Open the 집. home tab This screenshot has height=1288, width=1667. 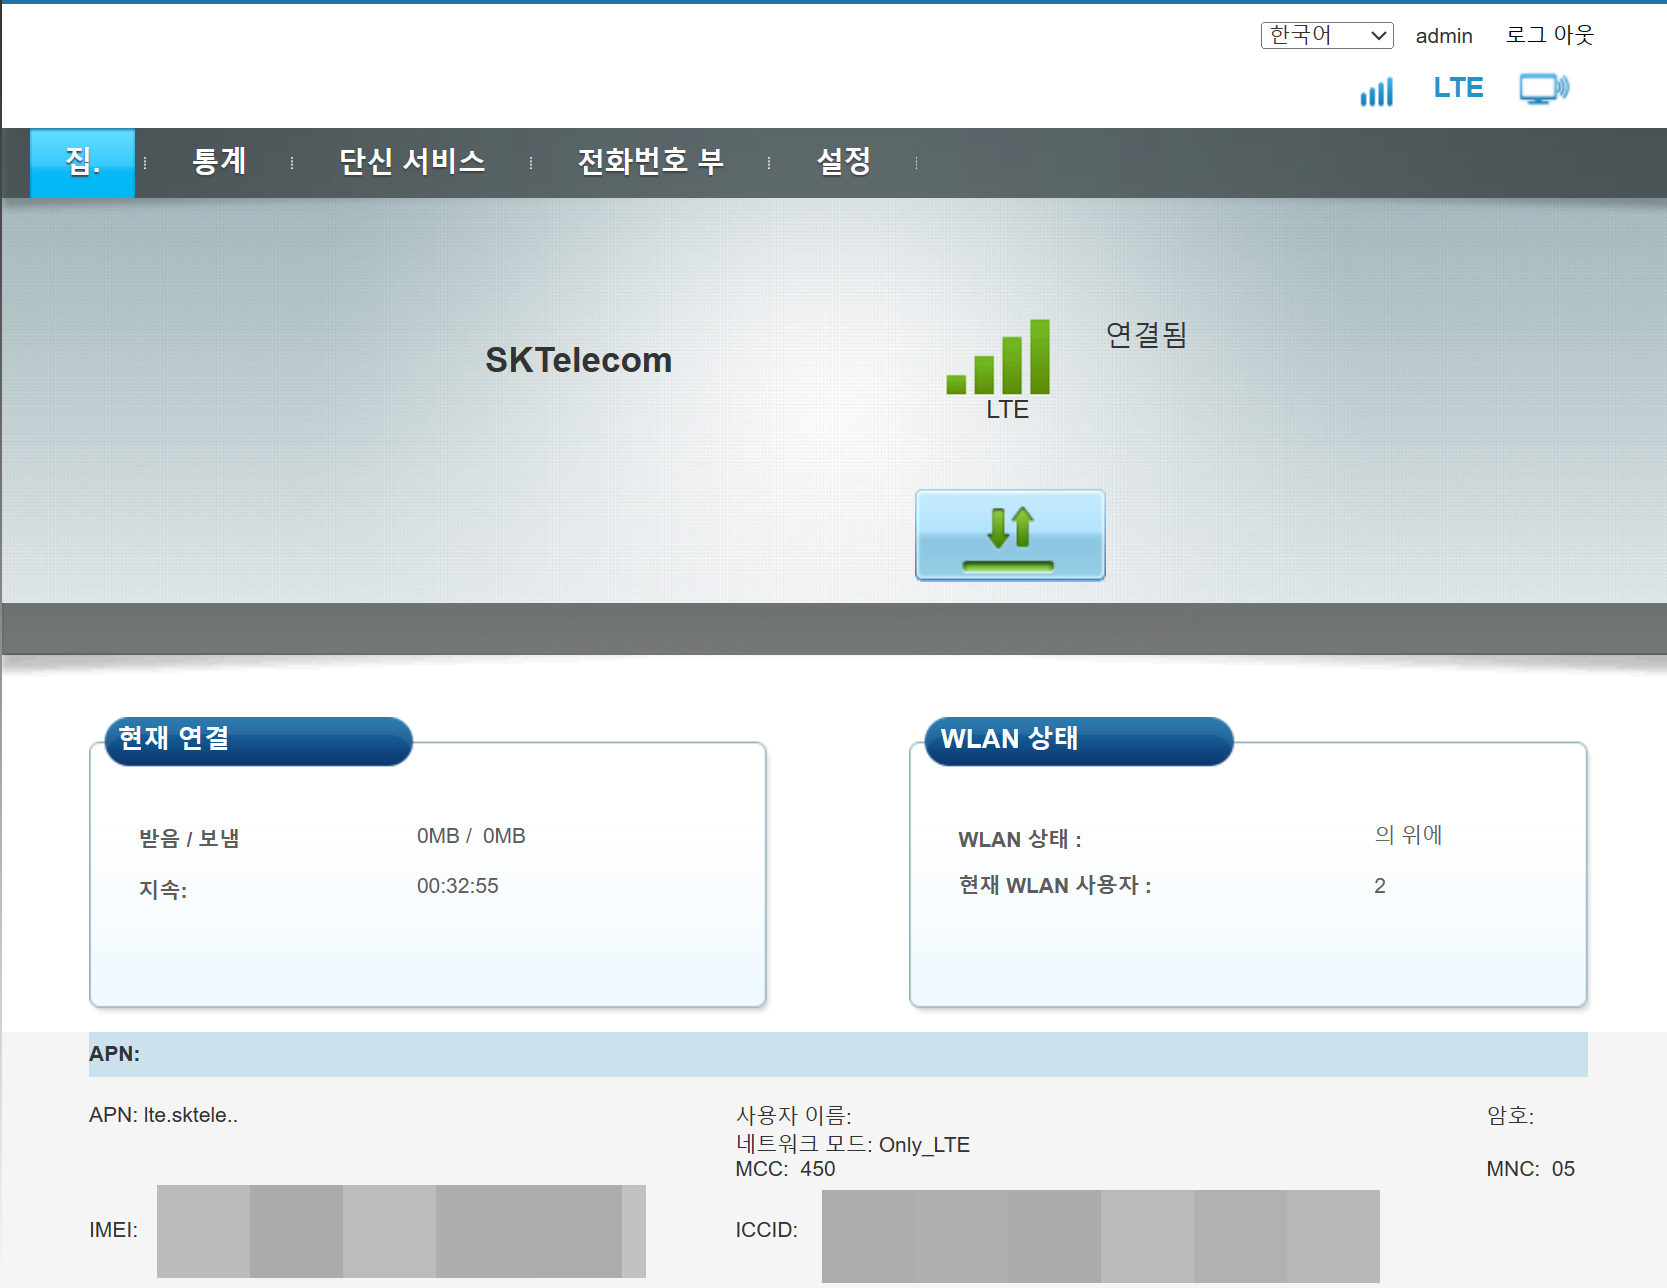coord(82,162)
